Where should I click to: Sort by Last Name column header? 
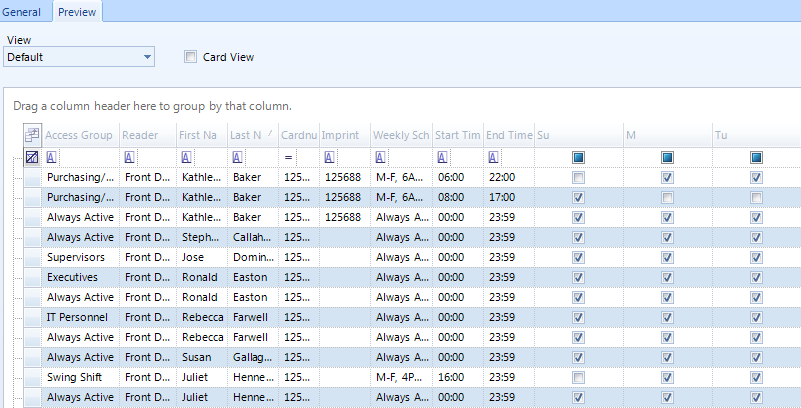(x=252, y=135)
